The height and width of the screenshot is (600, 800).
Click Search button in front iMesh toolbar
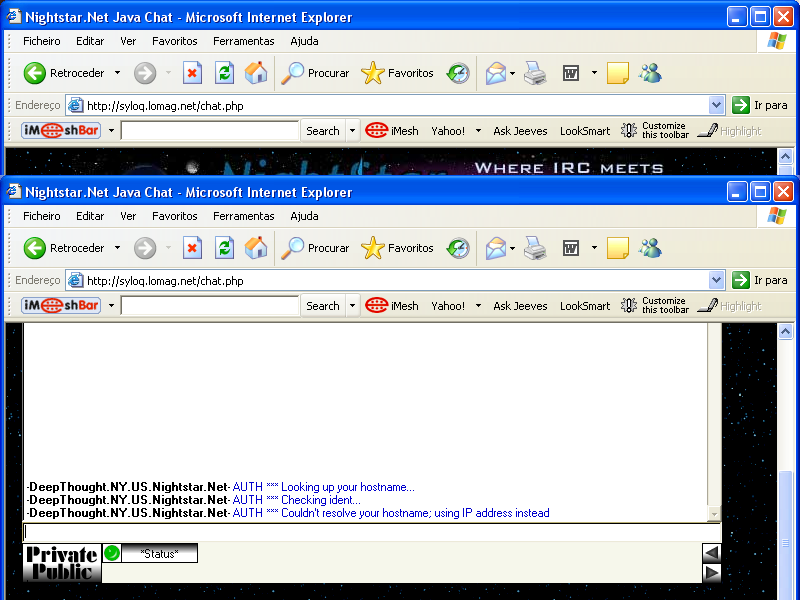(x=323, y=306)
